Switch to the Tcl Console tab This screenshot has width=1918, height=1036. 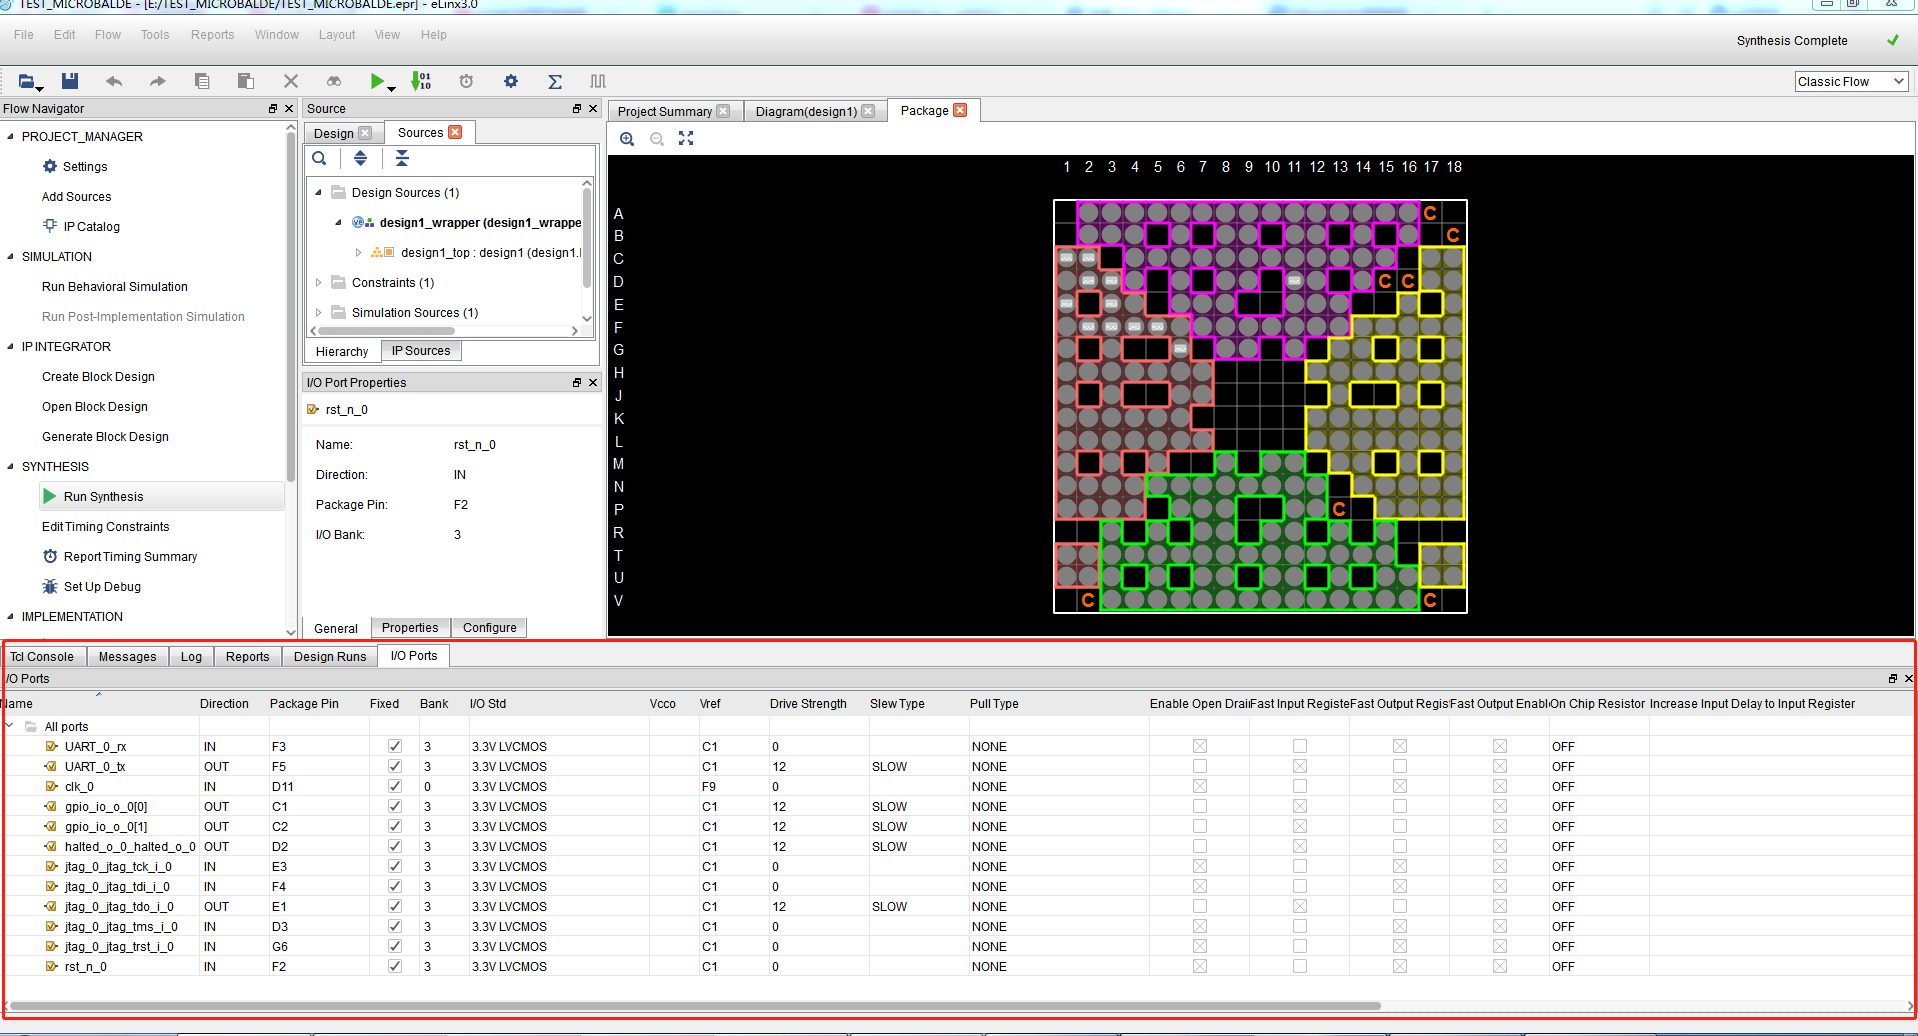42,656
